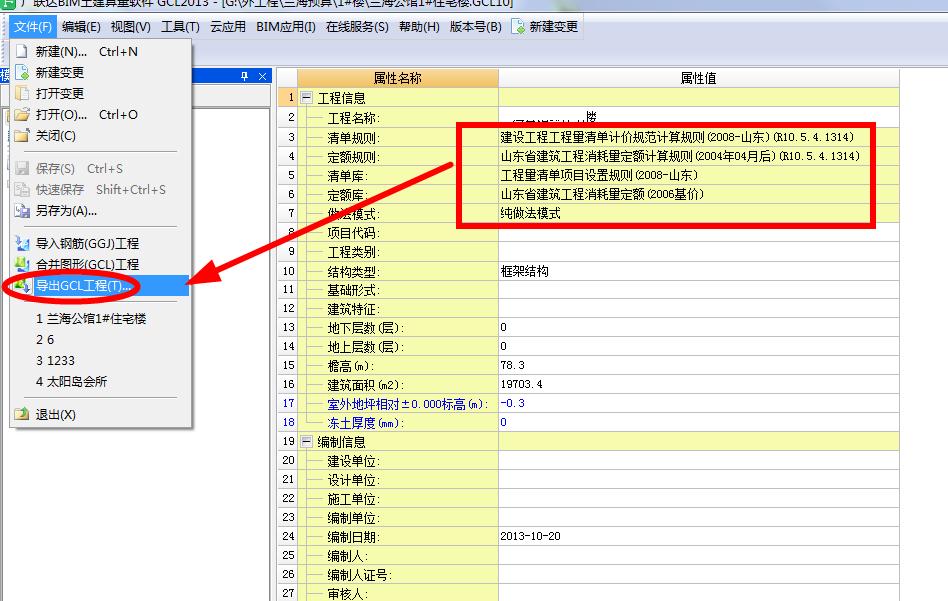
Task: Open the BIM应用(I) menu
Action: pyautogui.click(x=286, y=27)
